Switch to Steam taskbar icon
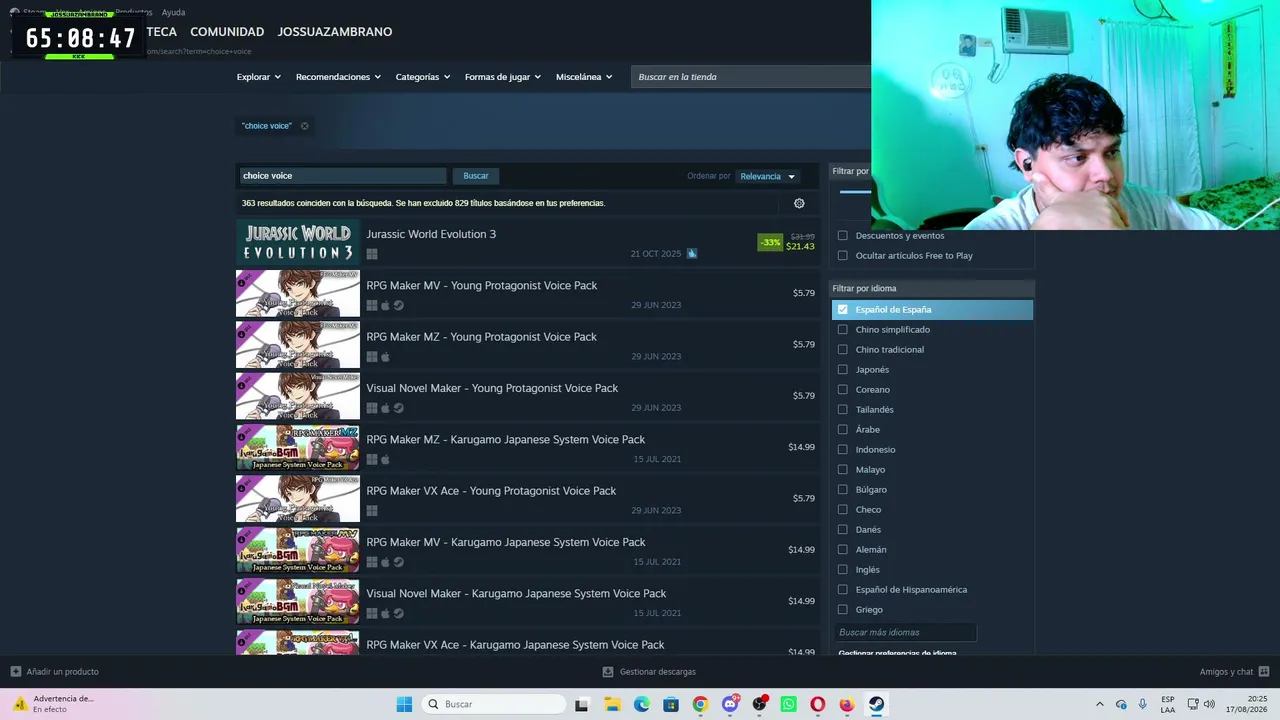The height and width of the screenshot is (720, 1280). [x=877, y=704]
